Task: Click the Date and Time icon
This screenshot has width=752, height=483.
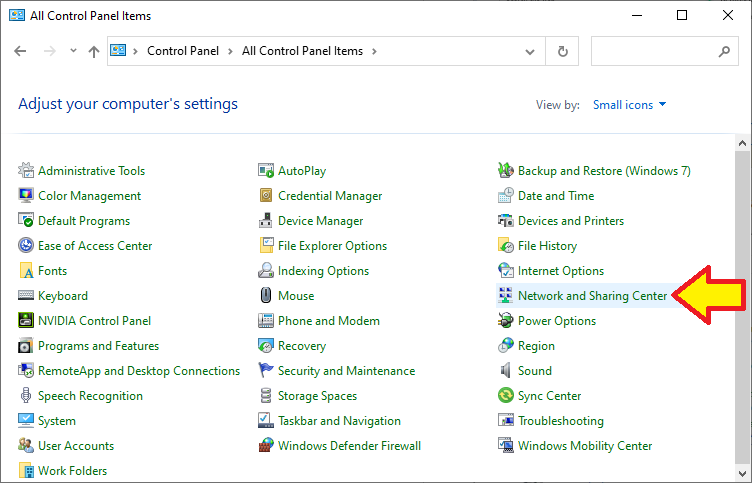Action: click(x=505, y=195)
